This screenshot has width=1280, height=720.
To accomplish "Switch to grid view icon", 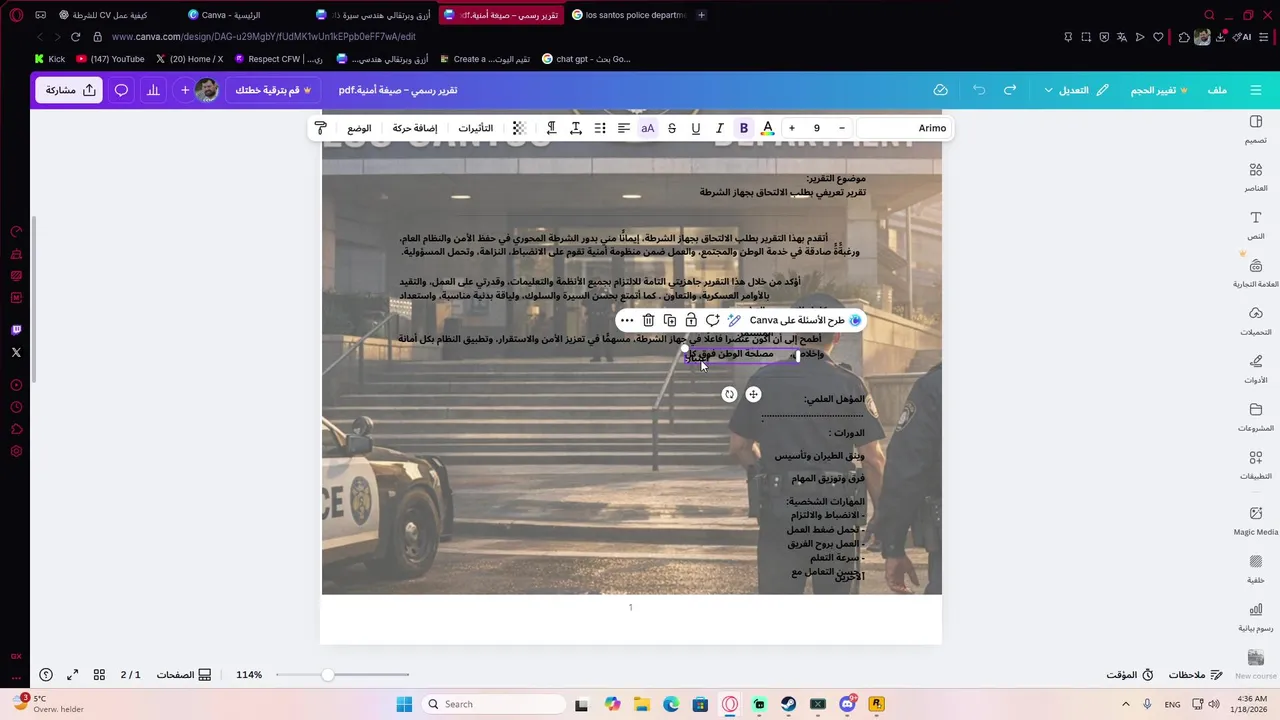I will coord(99,675).
